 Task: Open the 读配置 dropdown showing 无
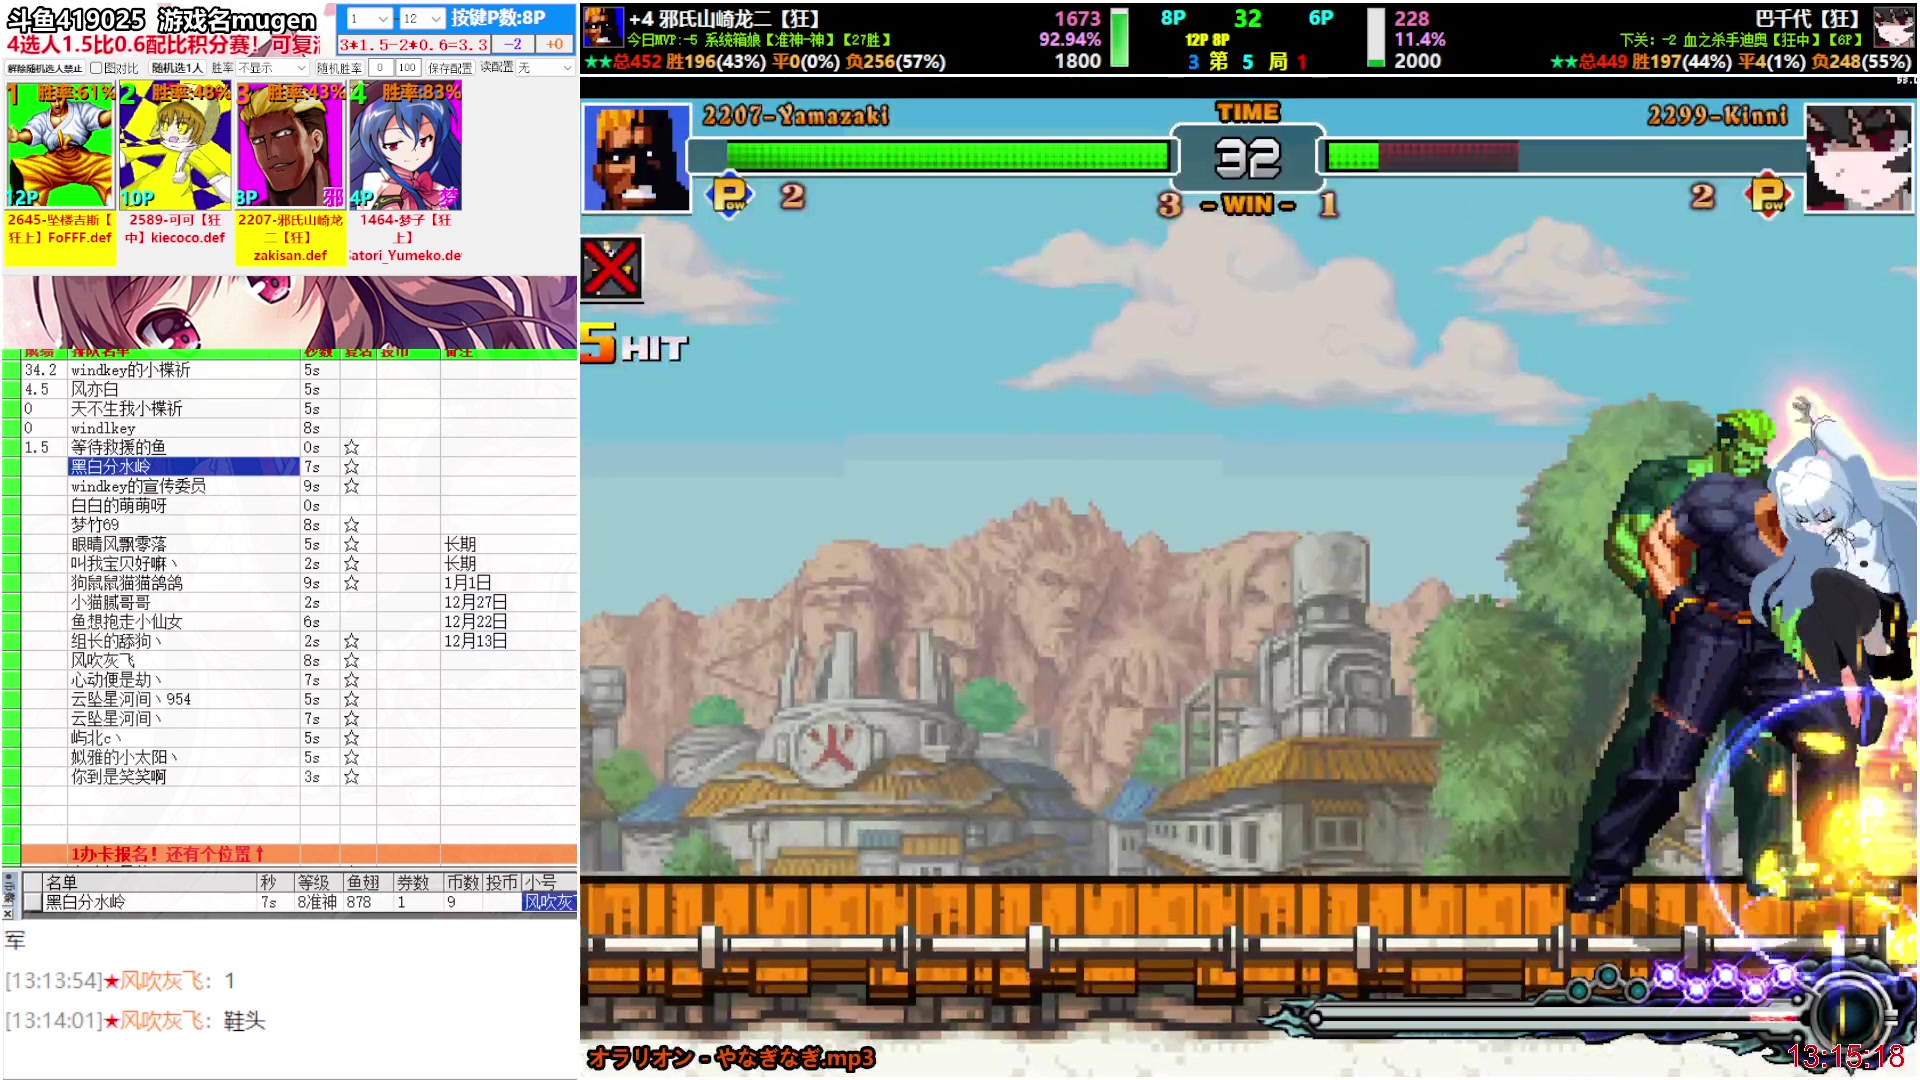tap(546, 68)
